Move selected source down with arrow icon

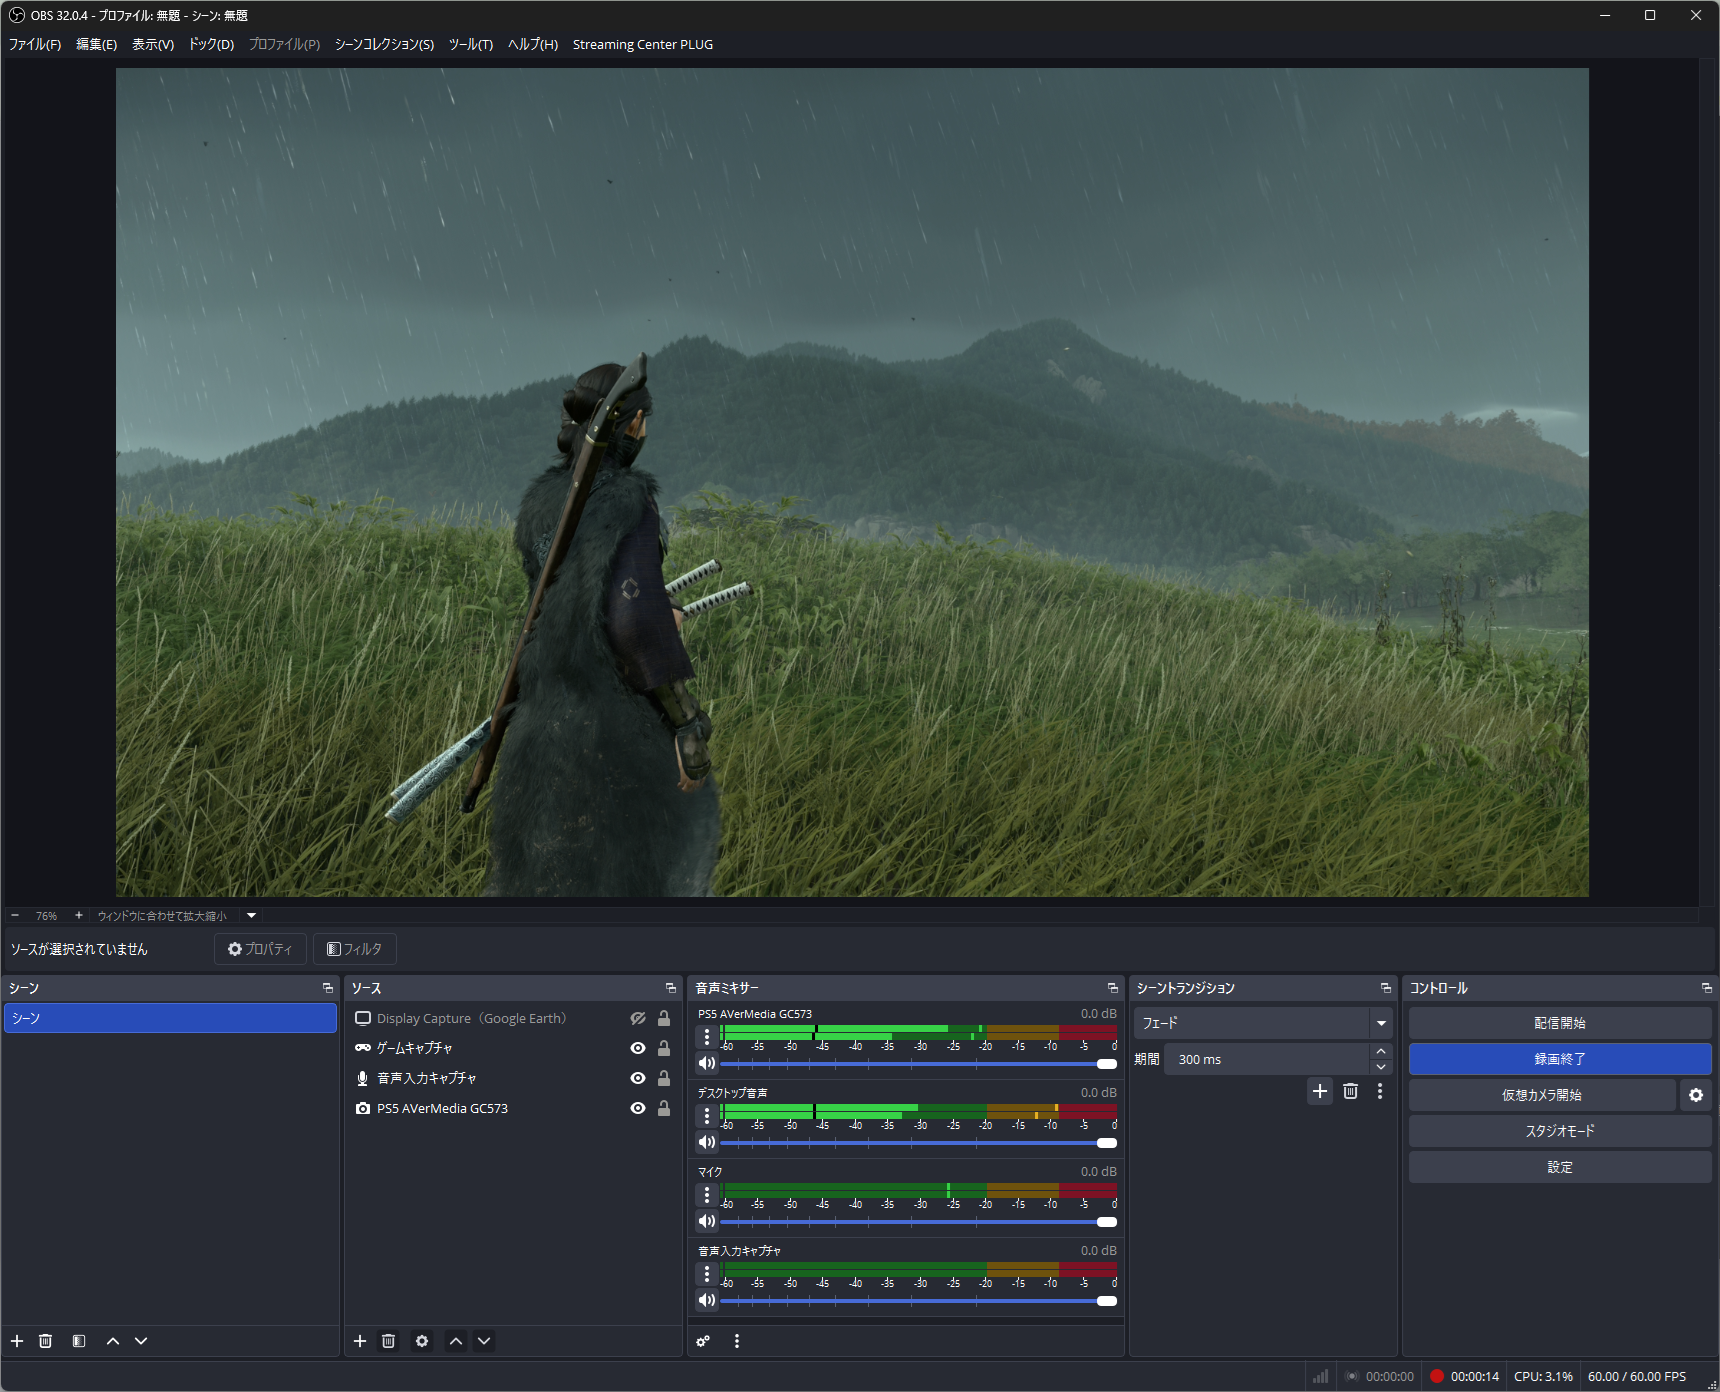pyautogui.click(x=484, y=1341)
